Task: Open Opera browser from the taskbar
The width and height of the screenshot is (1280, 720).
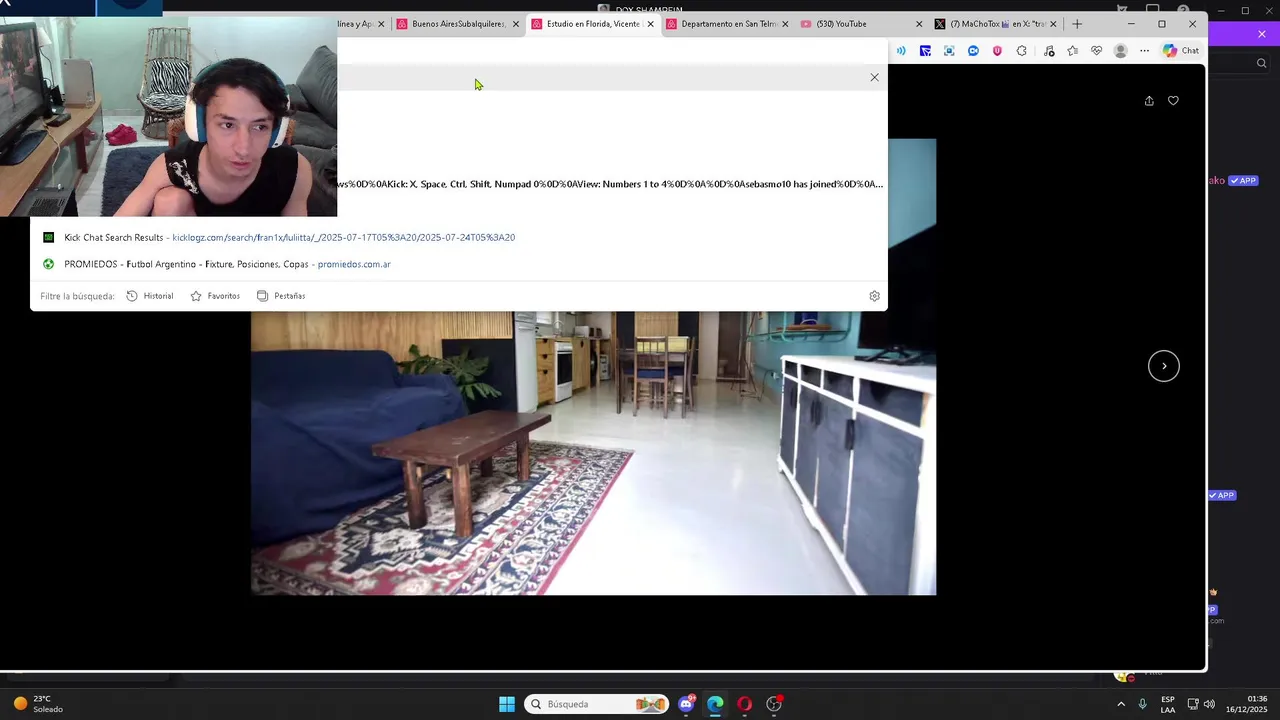Action: [x=744, y=704]
